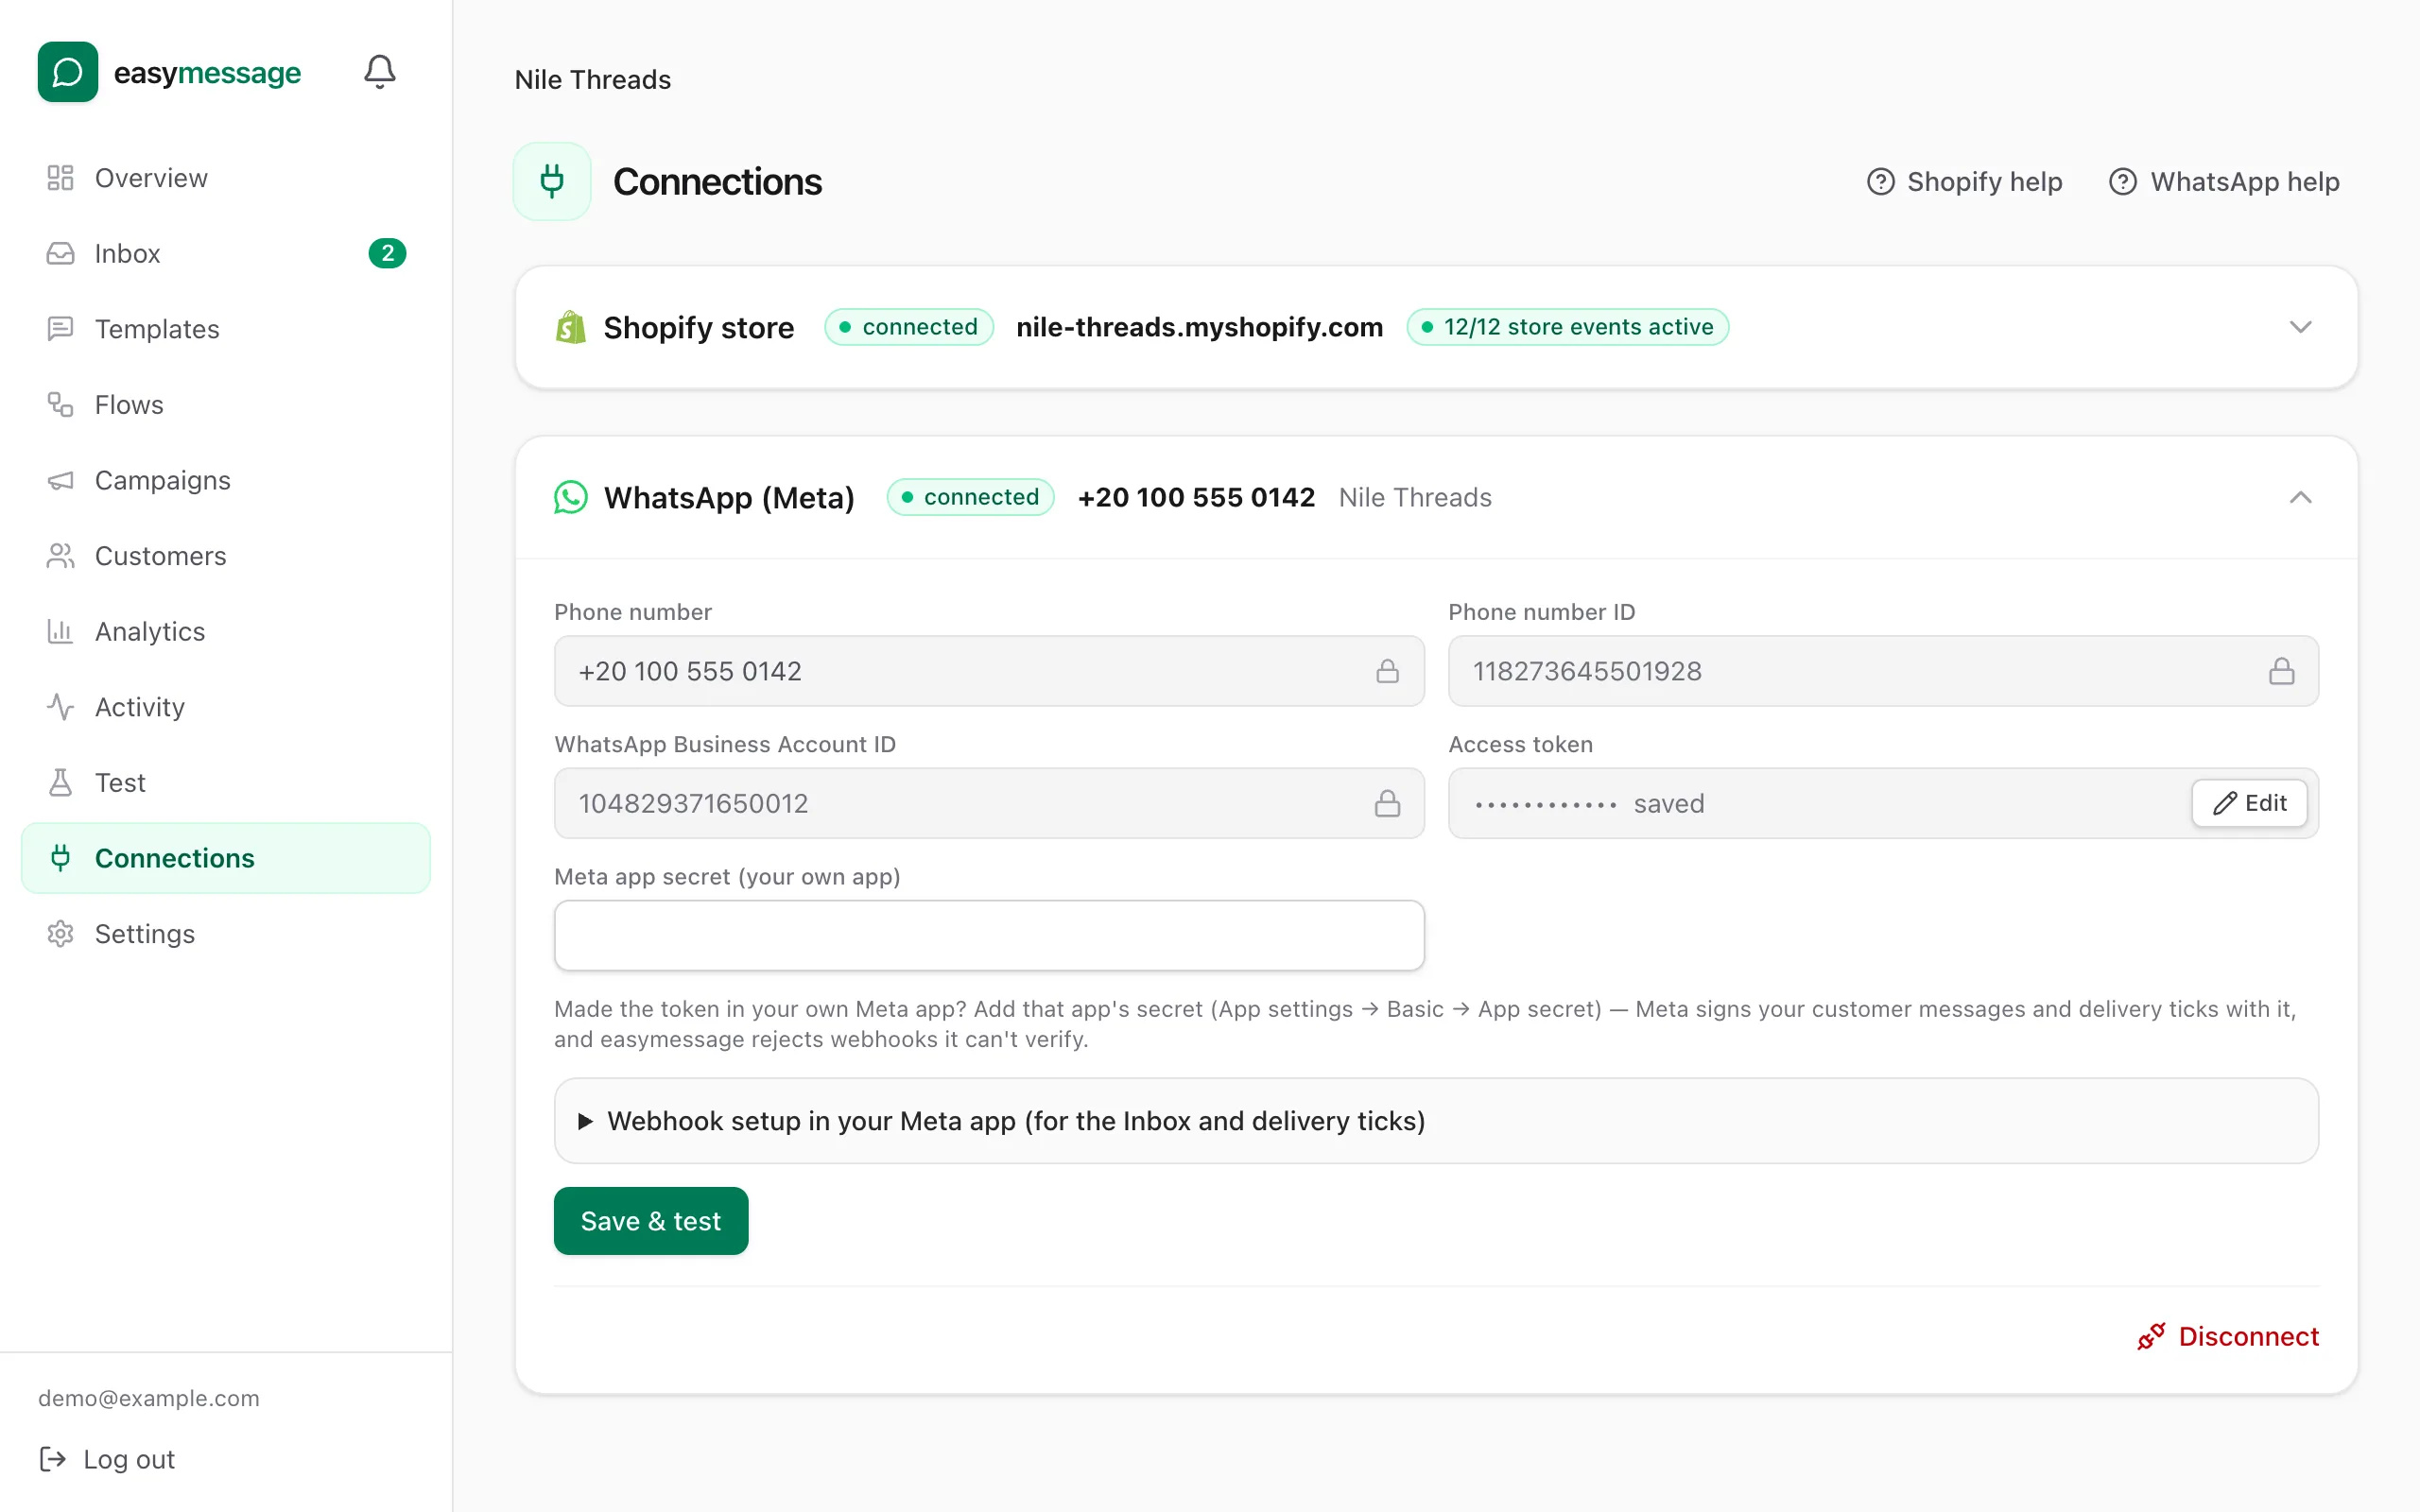
Task: Click the demo@example.com account text
Action: 149,1398
